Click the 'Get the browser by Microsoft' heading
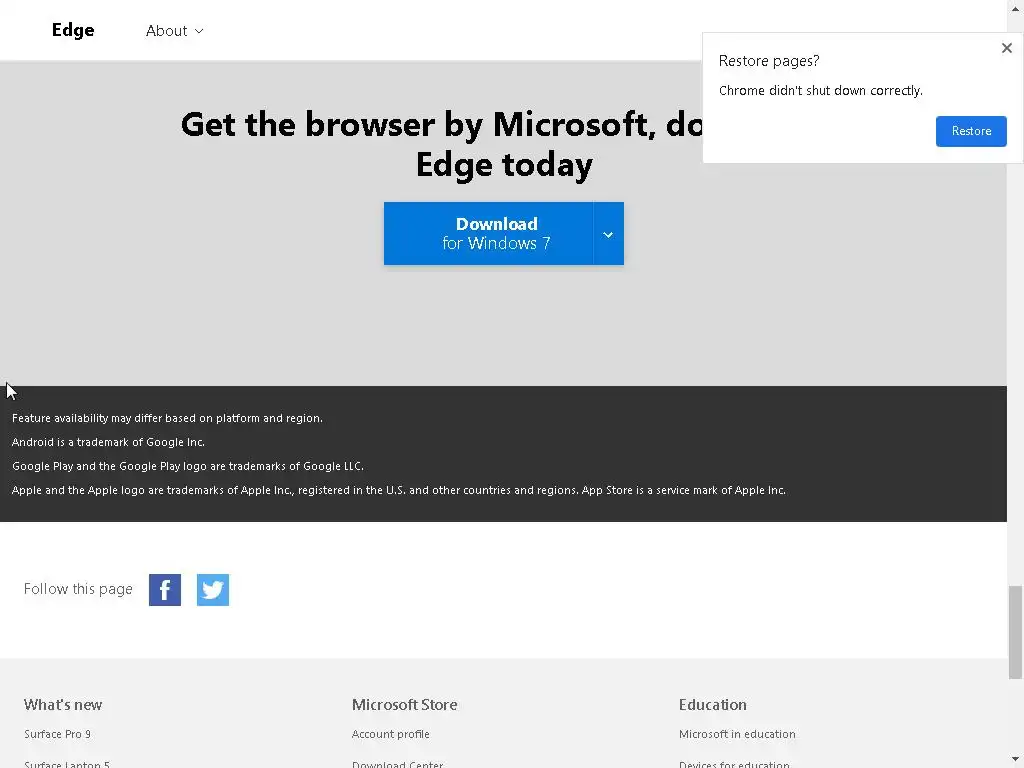 [441, 144]
